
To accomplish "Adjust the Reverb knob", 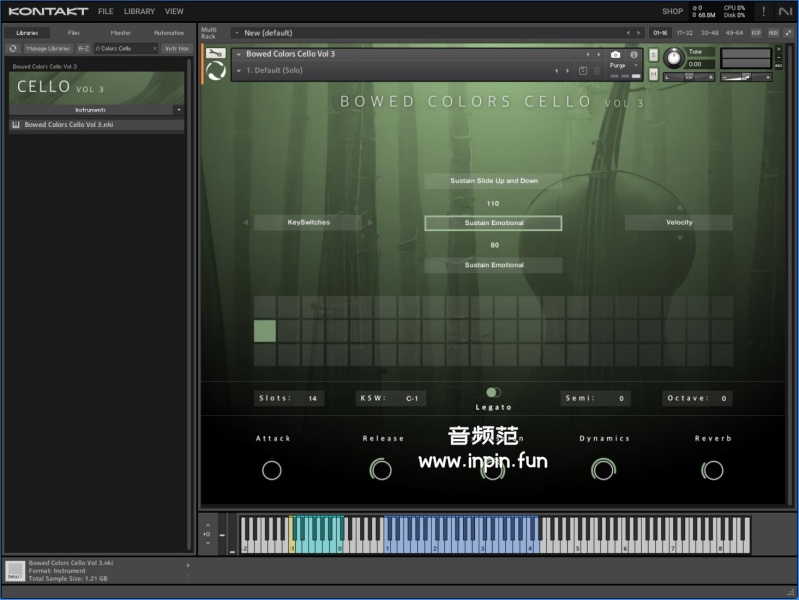I will point(713,470).
